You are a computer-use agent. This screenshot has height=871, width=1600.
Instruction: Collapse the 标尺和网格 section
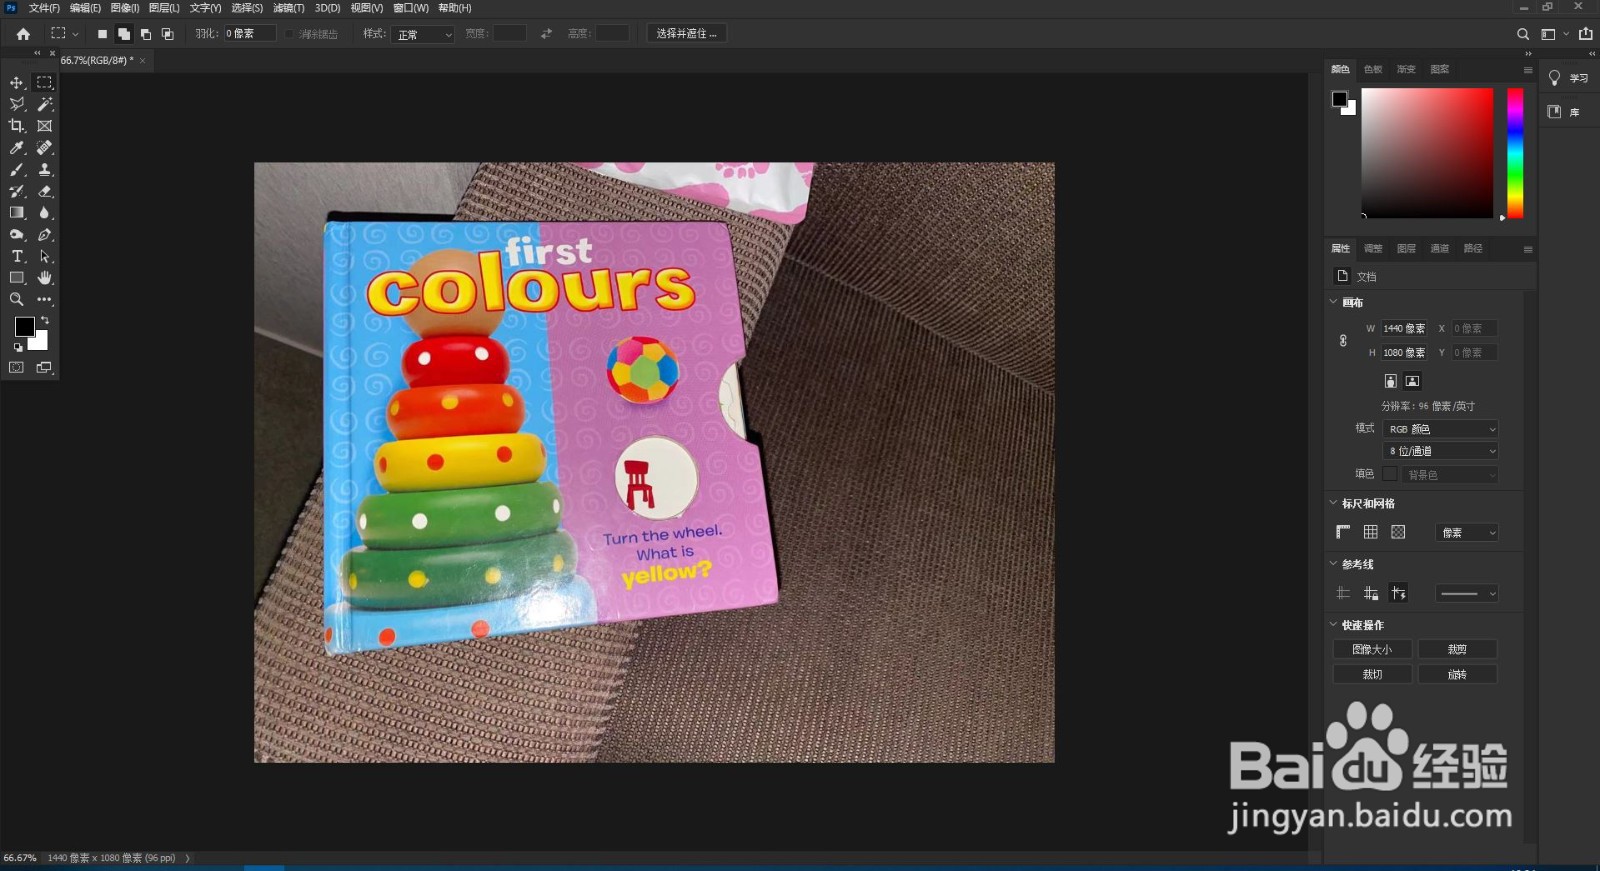pyautogui.click(x=1333, y=503)
